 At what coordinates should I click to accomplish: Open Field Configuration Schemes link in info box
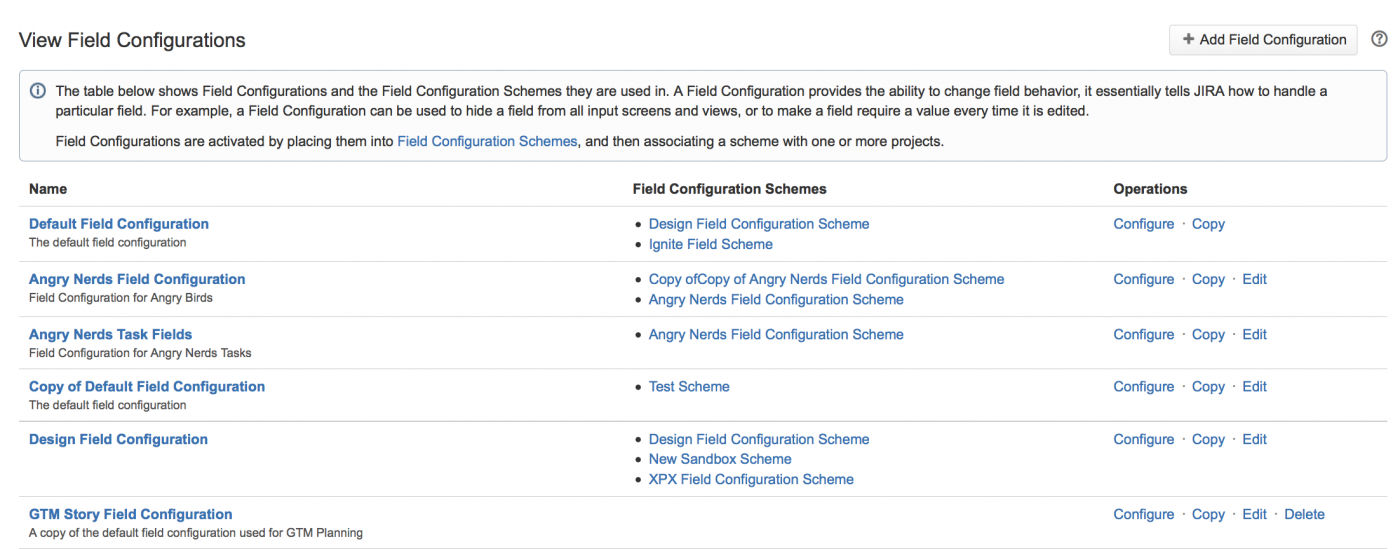pyautogui.click(x=487, y=141)
